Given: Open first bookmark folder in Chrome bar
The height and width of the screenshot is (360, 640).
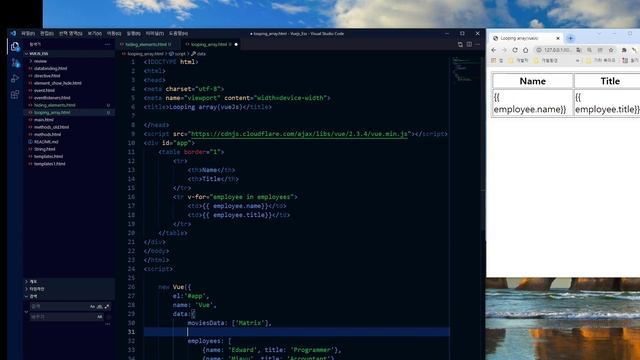Looking at the screenshot, I should tap(518, 60).
